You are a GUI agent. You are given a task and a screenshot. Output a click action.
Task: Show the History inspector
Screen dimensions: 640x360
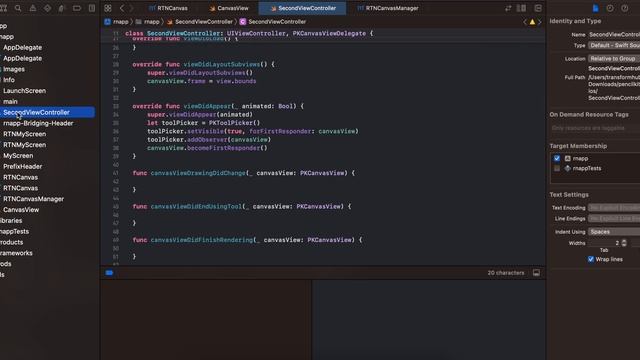610,8
